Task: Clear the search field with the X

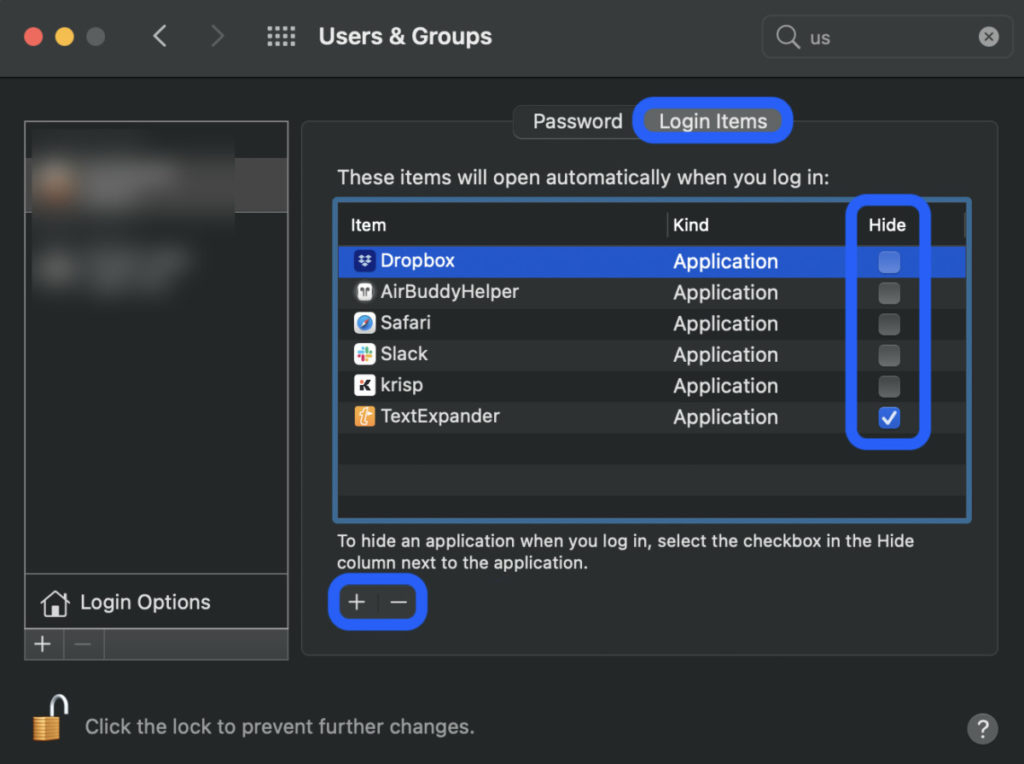Action: pyautogui.click(x=988, y=36)
